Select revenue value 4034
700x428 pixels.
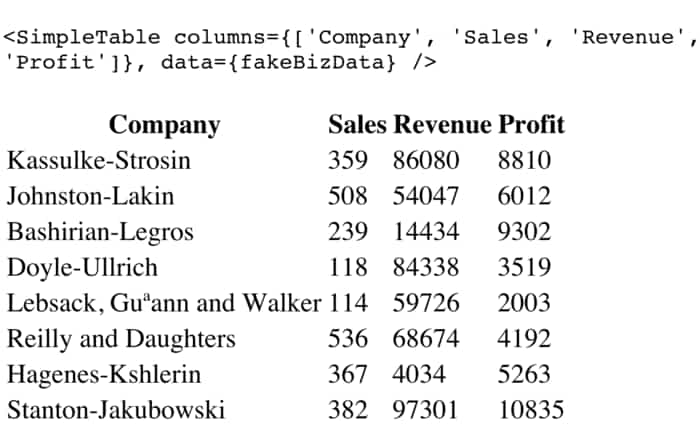click(x=420, y=375)
